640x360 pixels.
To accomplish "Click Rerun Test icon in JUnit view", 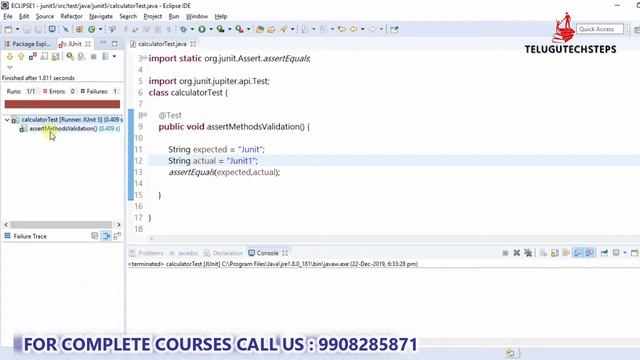I will 70,56.
